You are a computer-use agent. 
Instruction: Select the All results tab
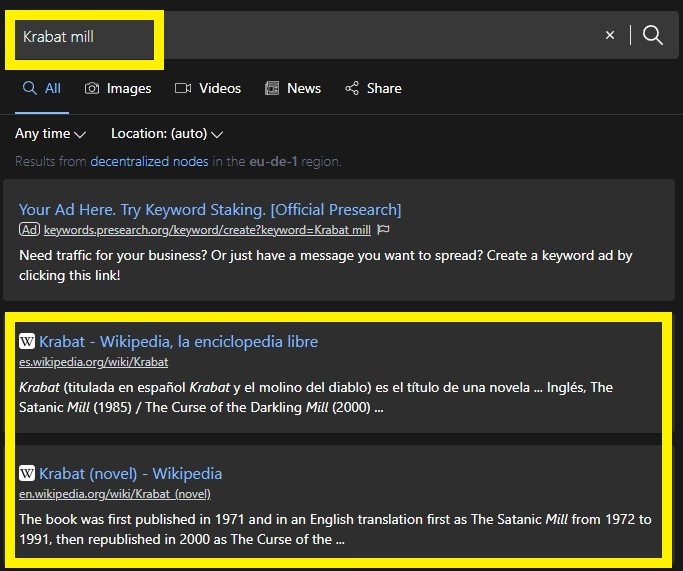coord(42,88)
